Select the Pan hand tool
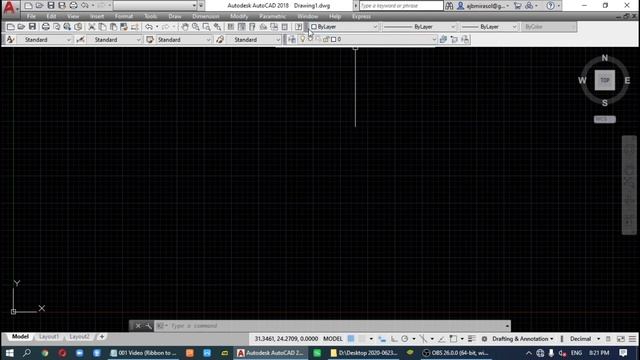640x360 pixels. (185, 27)
